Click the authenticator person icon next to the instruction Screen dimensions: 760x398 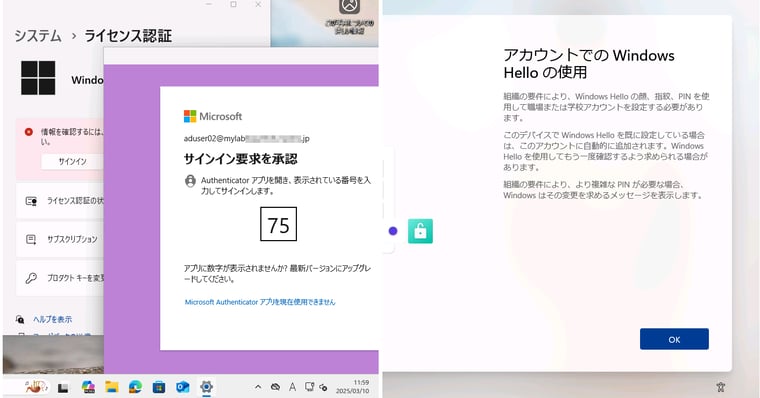(190, 181)
